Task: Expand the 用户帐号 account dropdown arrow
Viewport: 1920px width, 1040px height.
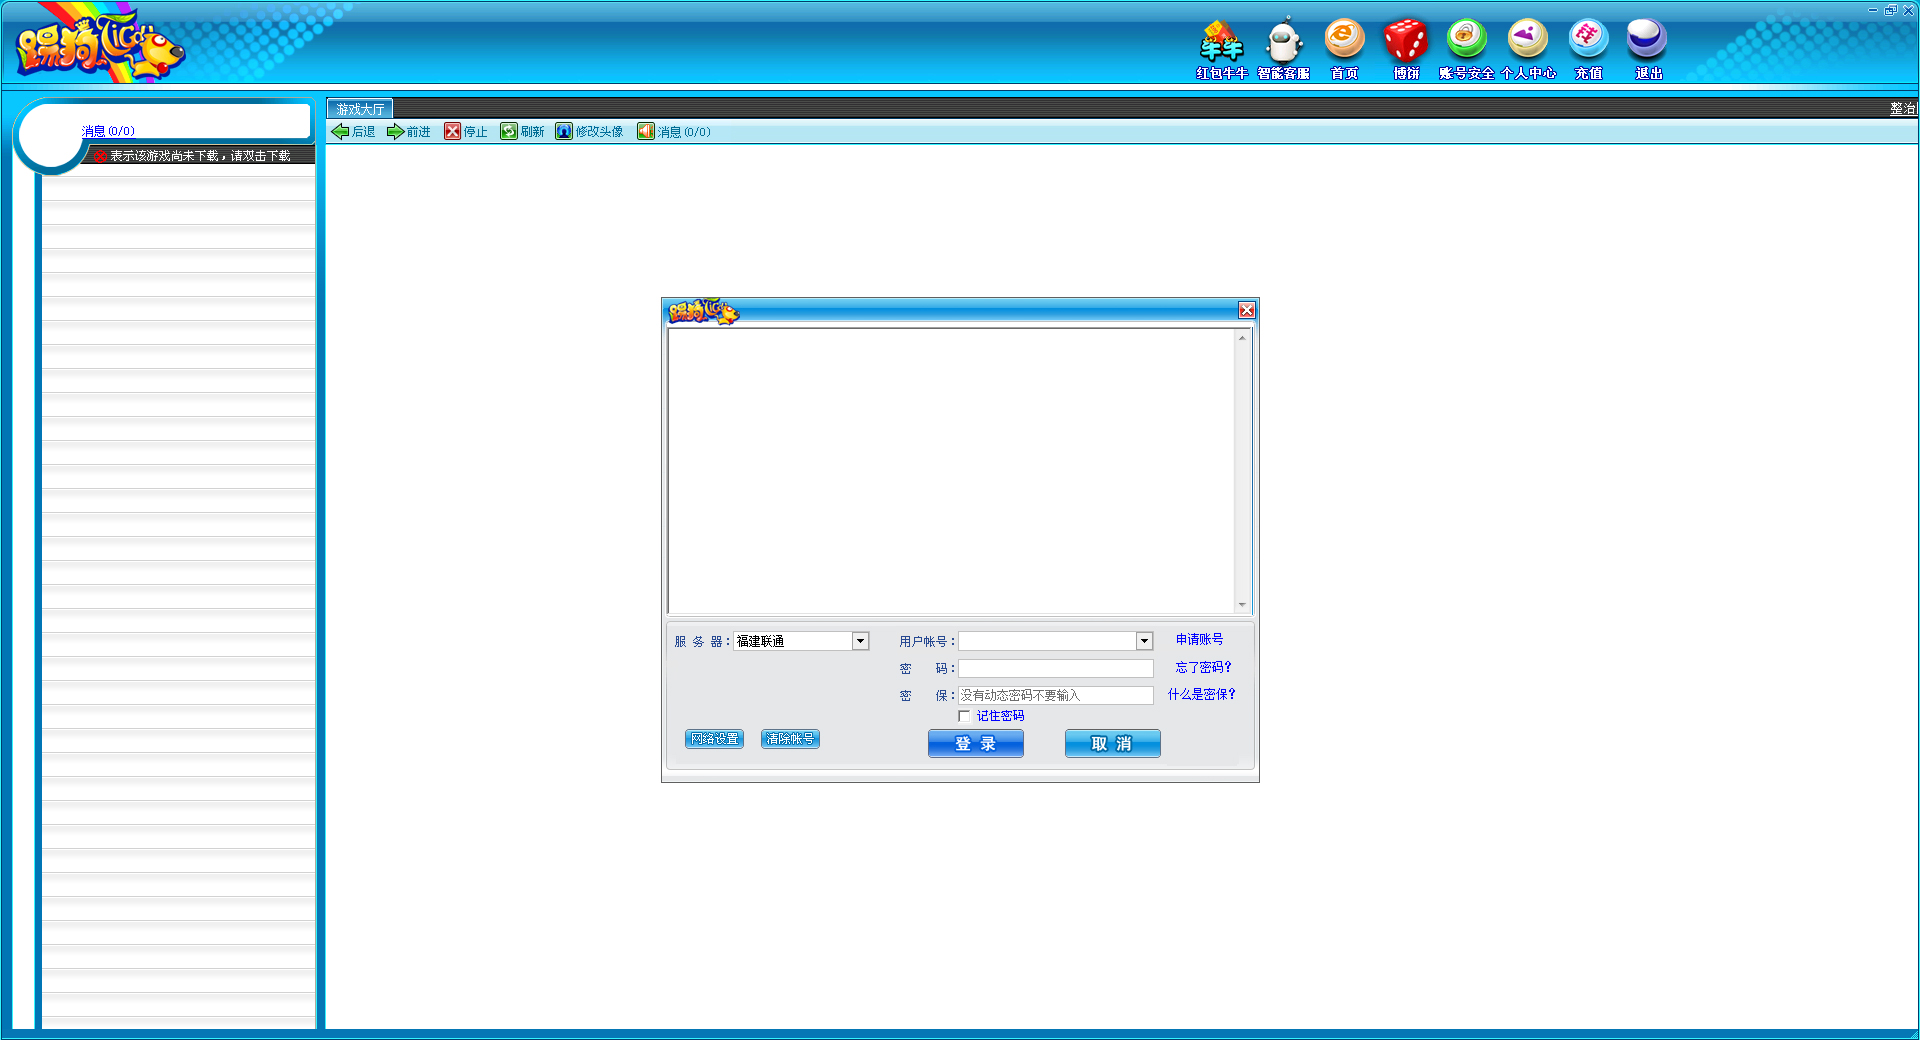Action: coord(1145,641)
